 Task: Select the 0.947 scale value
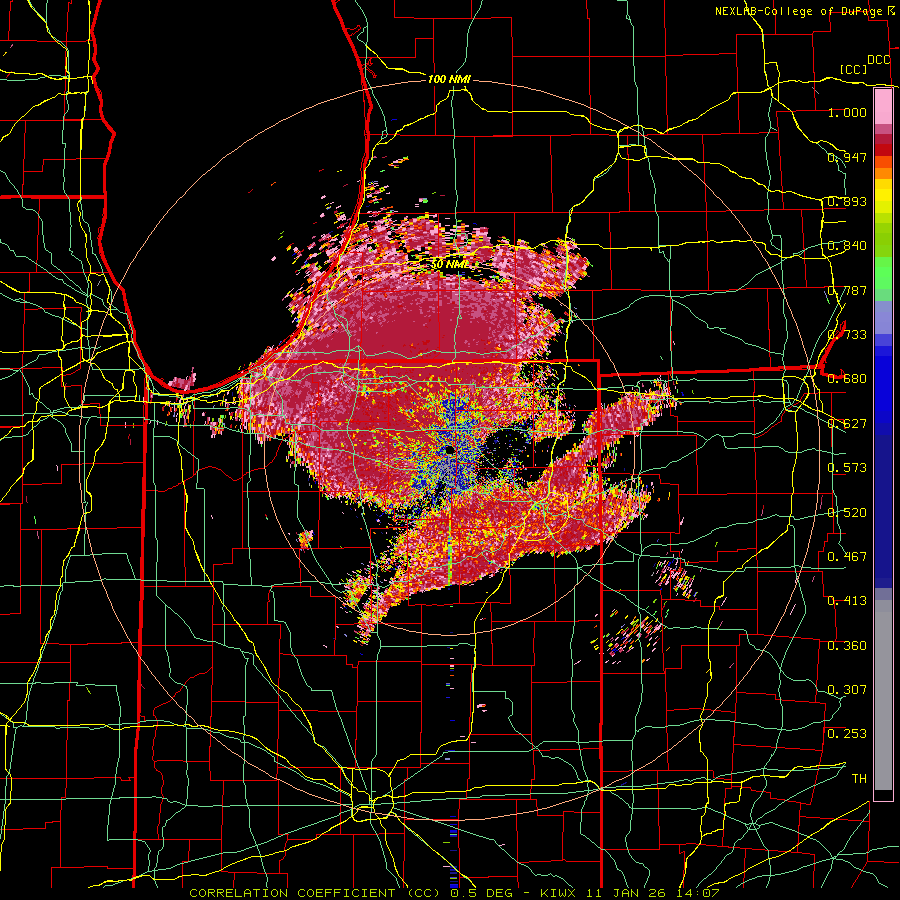click(x=847, y=157)
